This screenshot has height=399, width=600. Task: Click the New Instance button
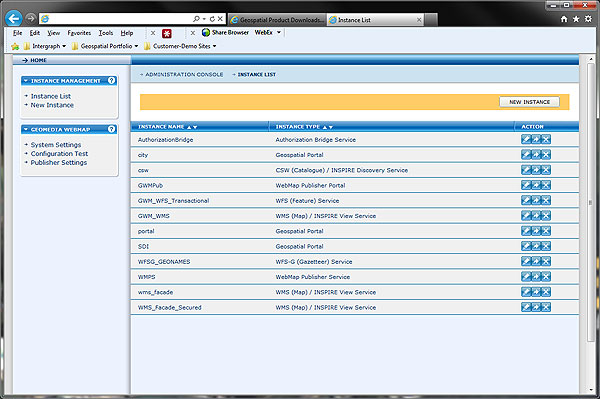(x=529, y=102)
